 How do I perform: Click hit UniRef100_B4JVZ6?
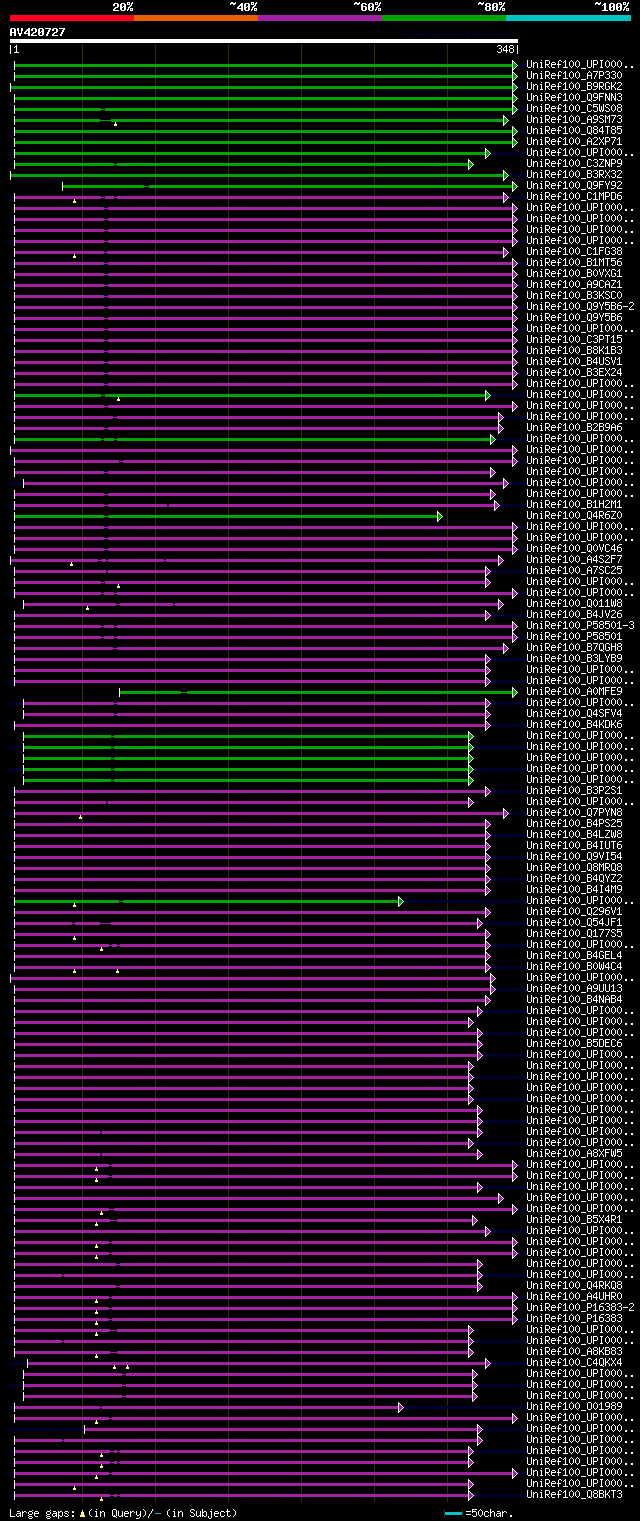[574, 614]
